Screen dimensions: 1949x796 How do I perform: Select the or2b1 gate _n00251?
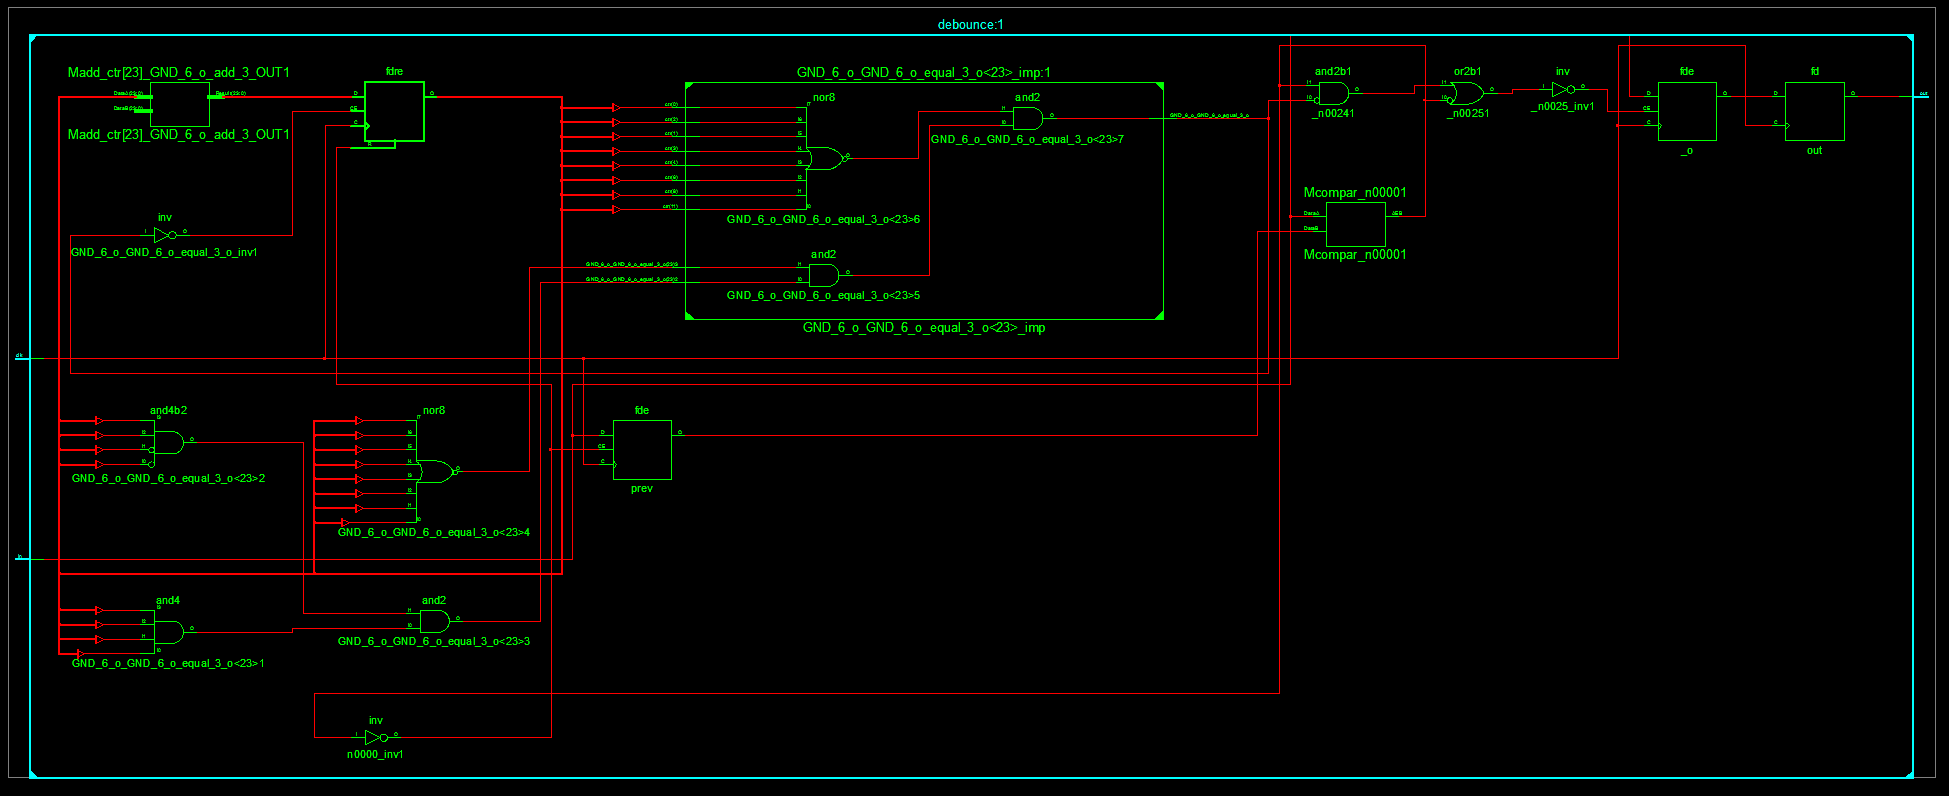(1467, 94)
